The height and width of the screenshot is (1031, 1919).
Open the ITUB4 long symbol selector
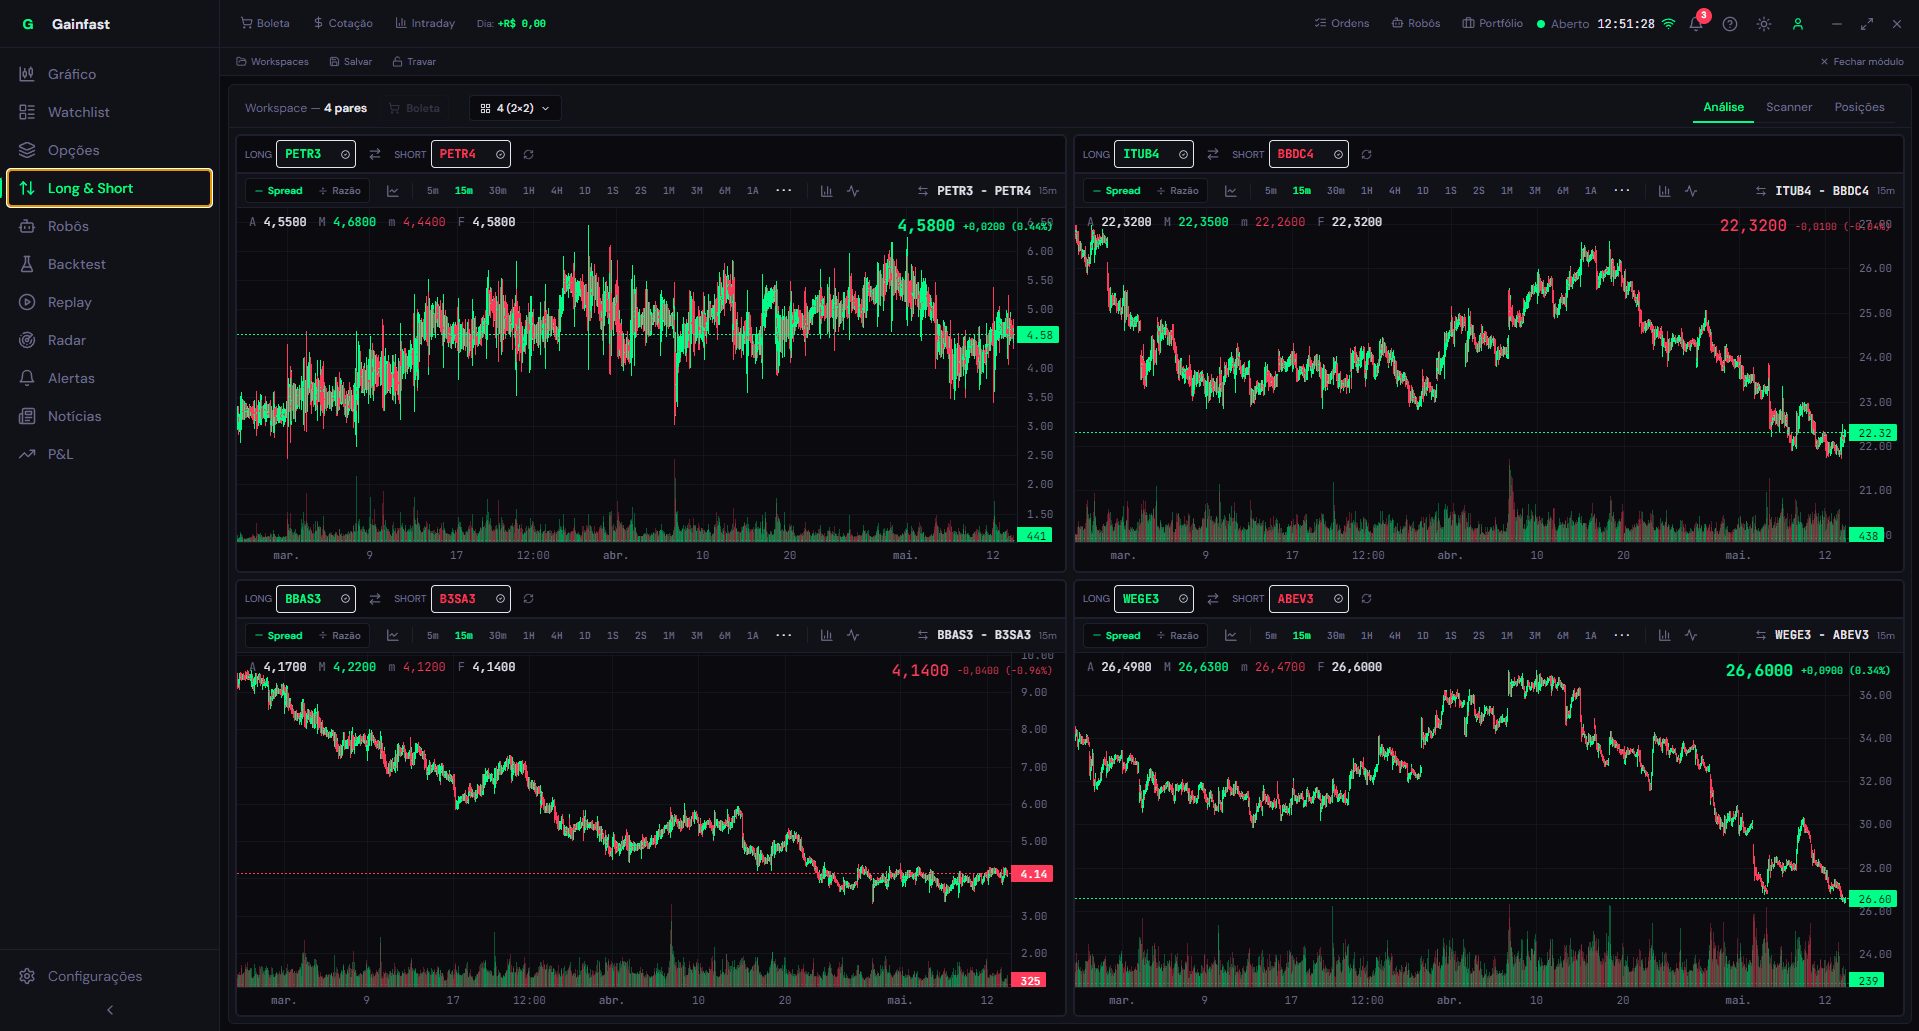1154,154
